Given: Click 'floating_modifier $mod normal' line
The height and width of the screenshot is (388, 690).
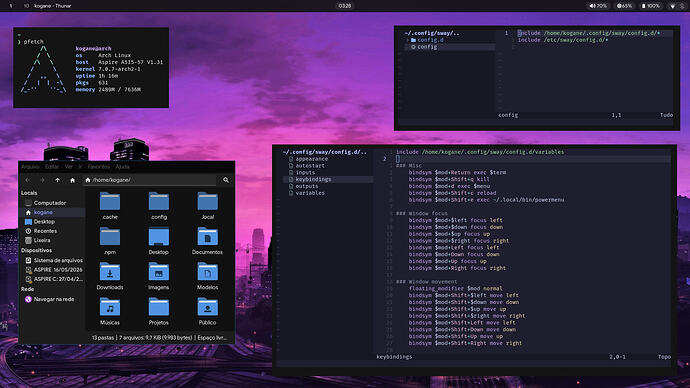Looking at the screenshot, I should pos(455,289).
